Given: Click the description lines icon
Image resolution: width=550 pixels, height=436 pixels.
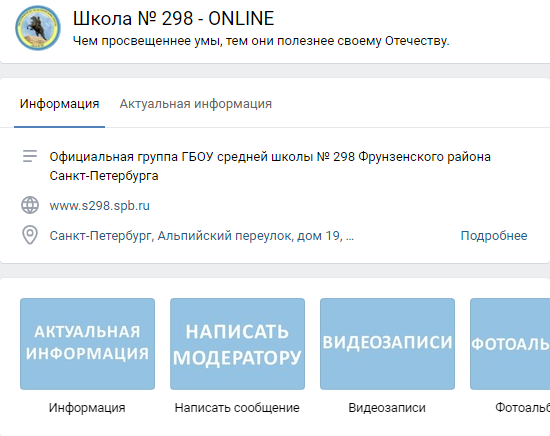Looking at the screenshot, I should tap(30, 156).
